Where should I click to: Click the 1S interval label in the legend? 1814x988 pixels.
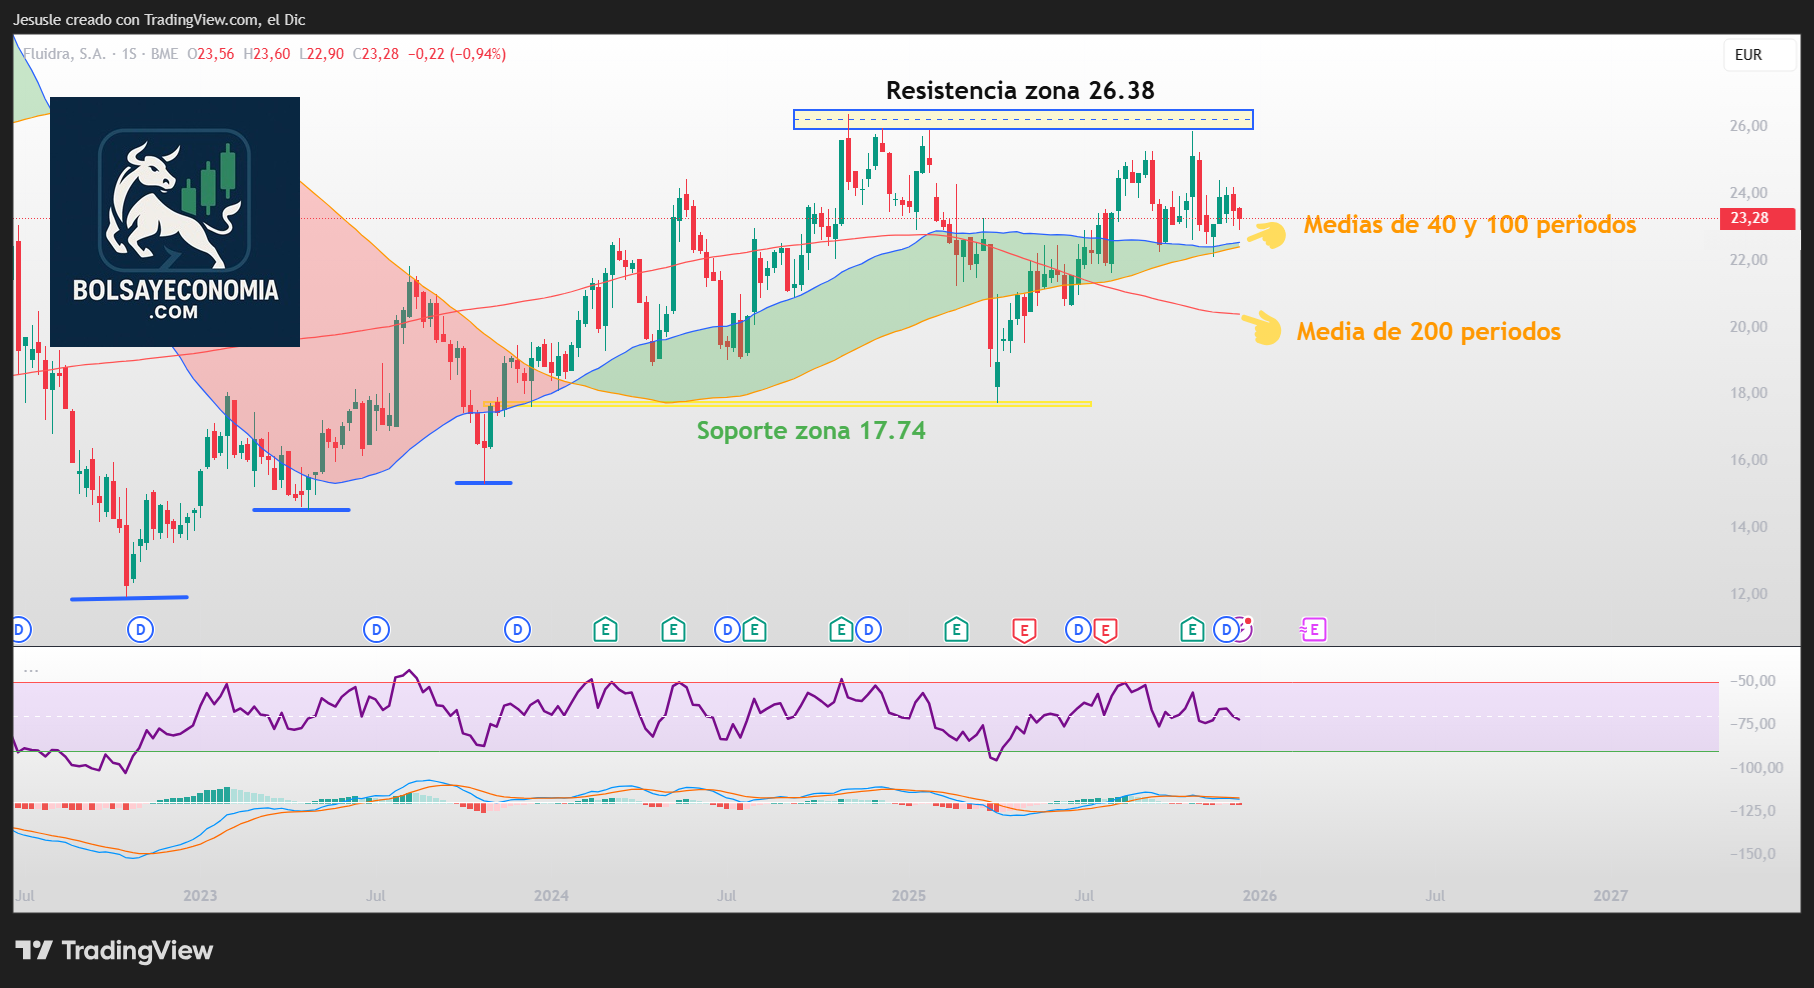coord(129,54)
